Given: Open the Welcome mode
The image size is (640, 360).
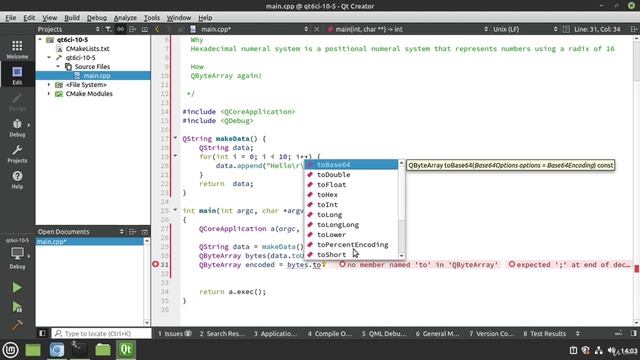Looking at the screenshot, I should tap(17, 49).
